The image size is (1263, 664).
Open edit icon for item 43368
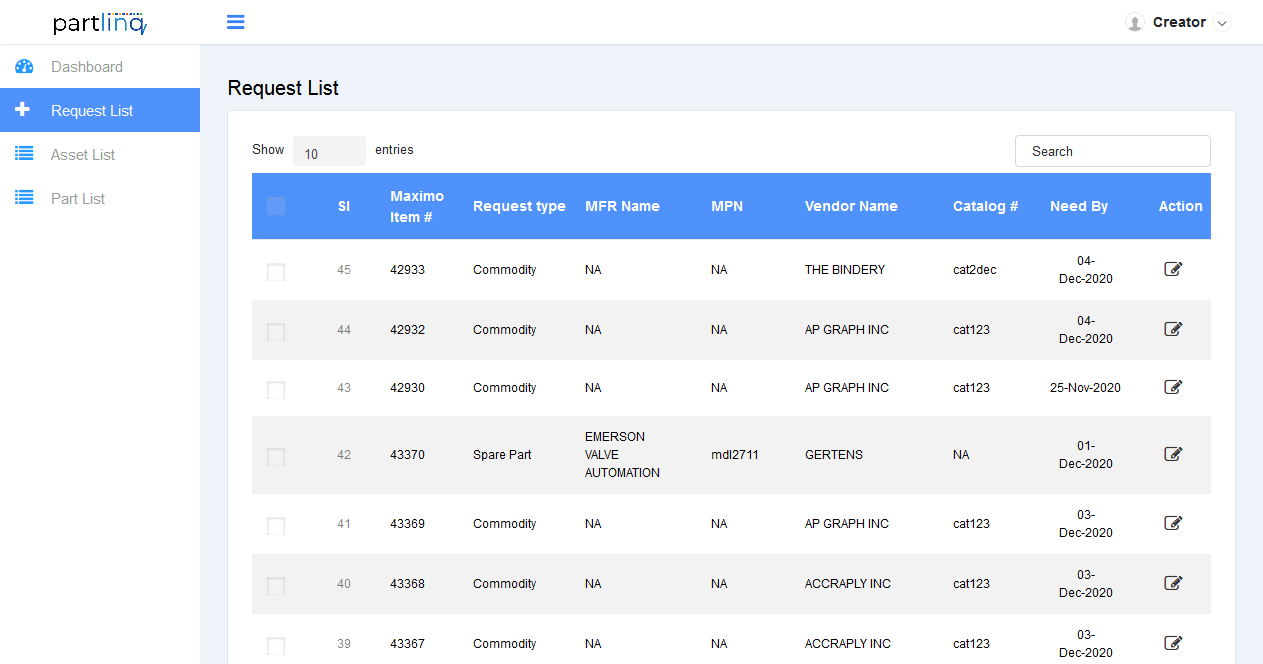(x=1173, y=583)
